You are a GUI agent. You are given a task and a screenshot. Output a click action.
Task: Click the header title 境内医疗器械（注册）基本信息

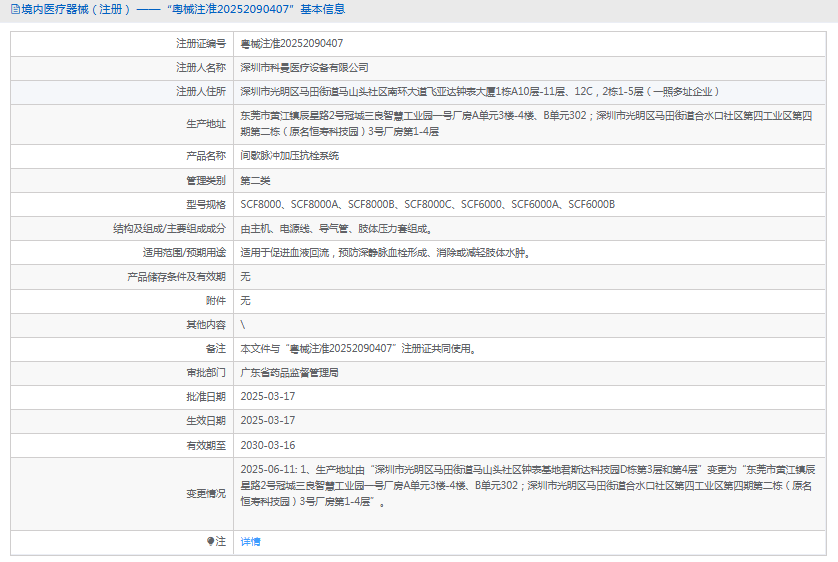[183, 9]
